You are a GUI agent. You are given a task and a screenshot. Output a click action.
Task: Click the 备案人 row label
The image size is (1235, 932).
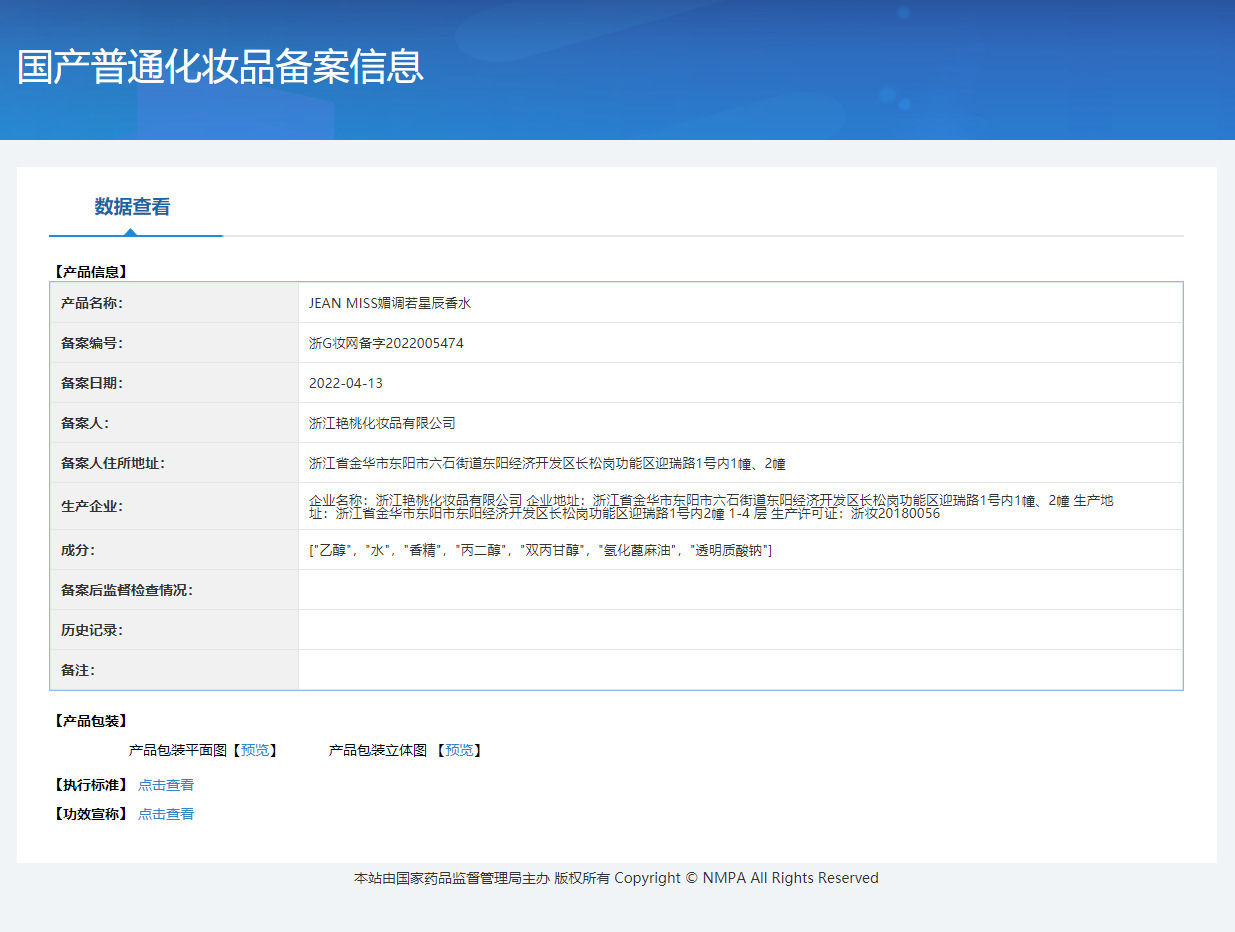84,423
